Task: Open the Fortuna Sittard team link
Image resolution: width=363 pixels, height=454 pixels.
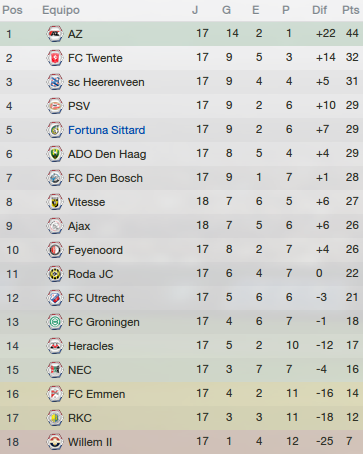Action: [107, 130]
